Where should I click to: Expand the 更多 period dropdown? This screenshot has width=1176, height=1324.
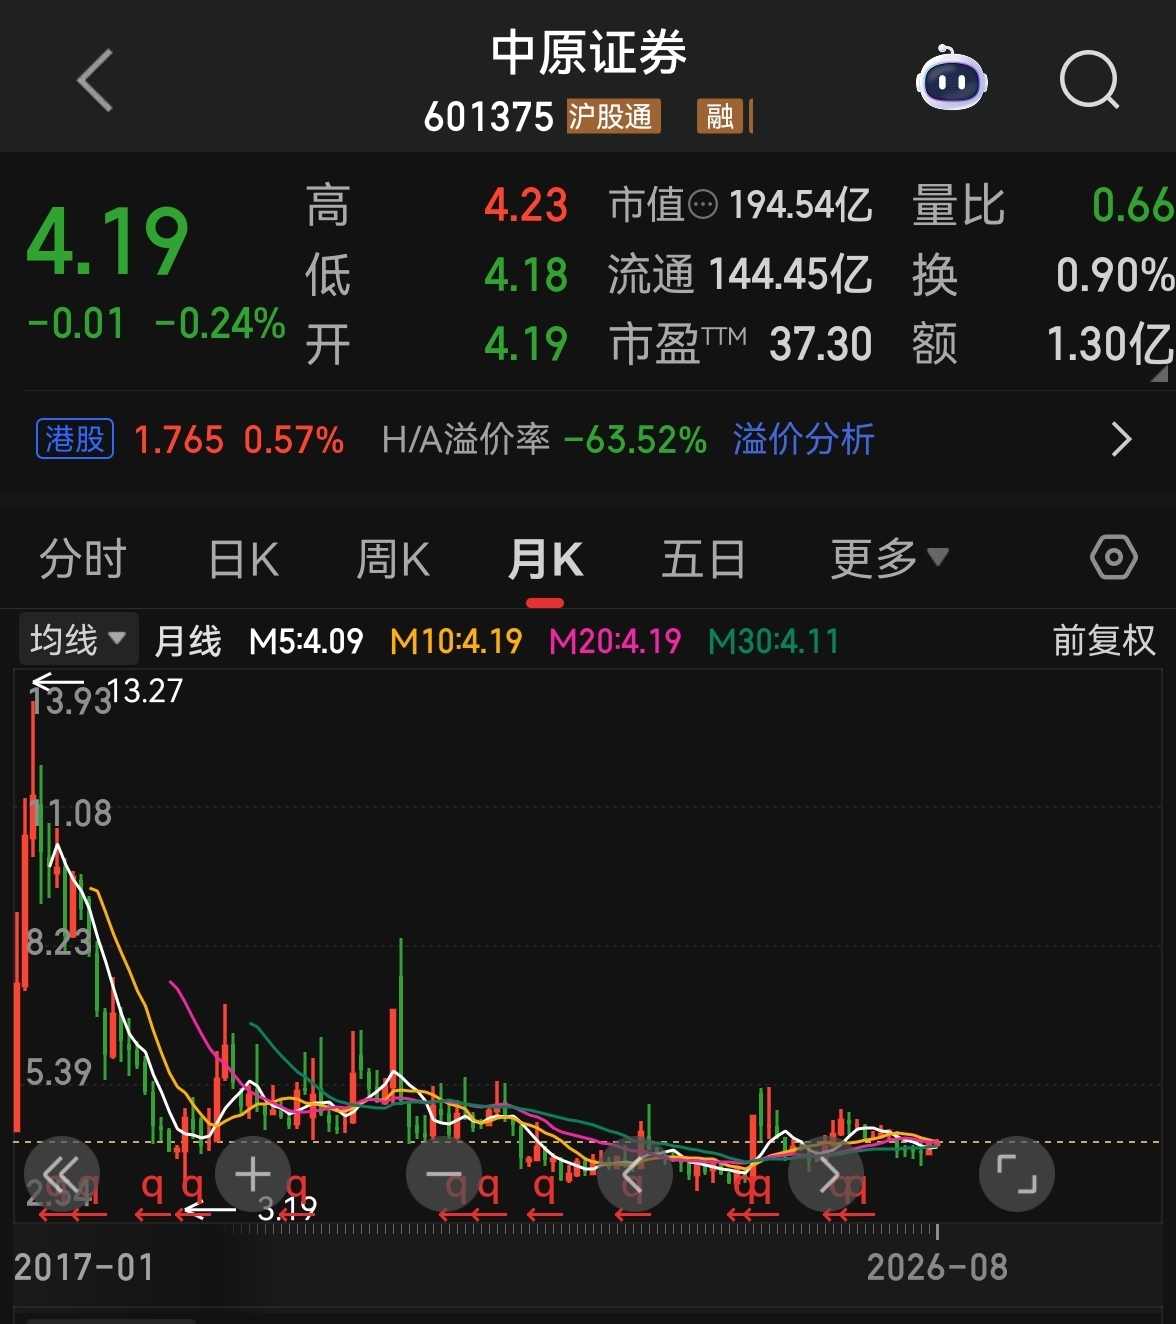[889, 558]
